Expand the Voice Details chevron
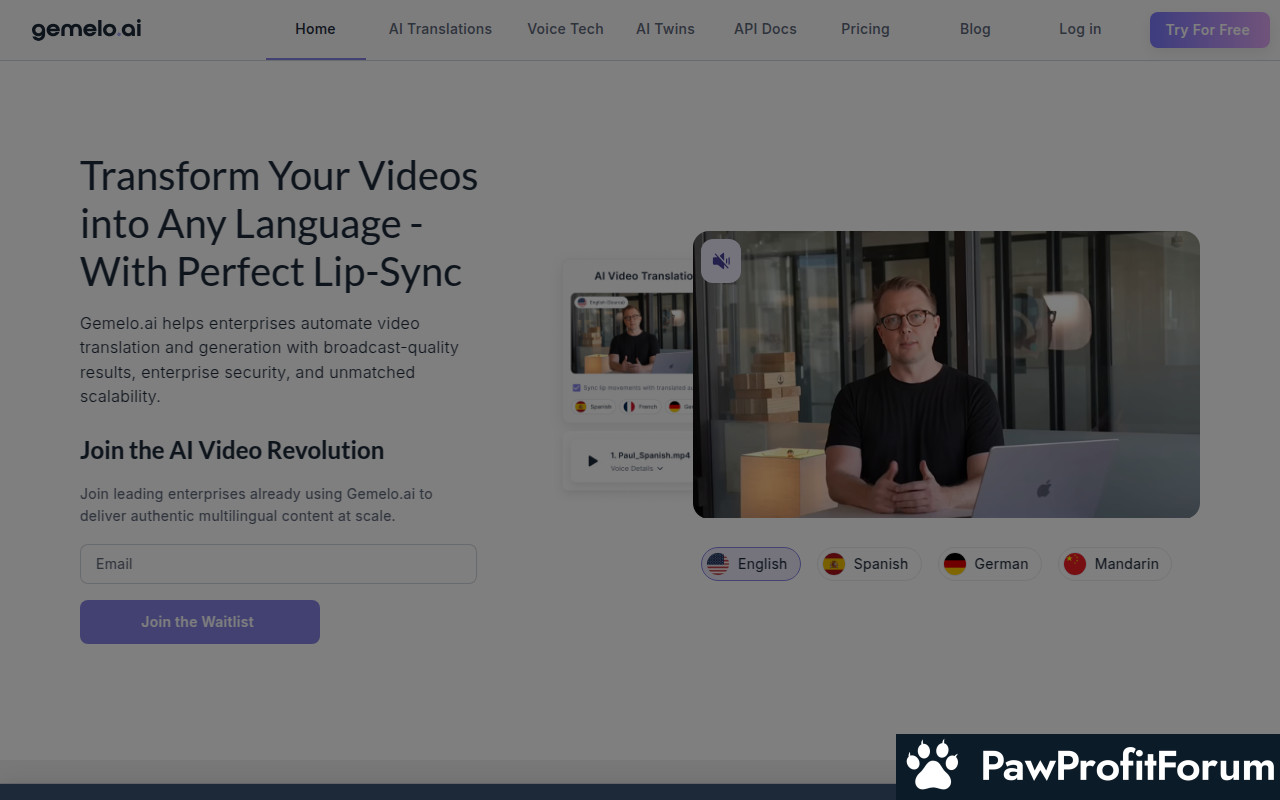Image resolution: width=1280 pixels, height=800 pixels. [660, 468]
